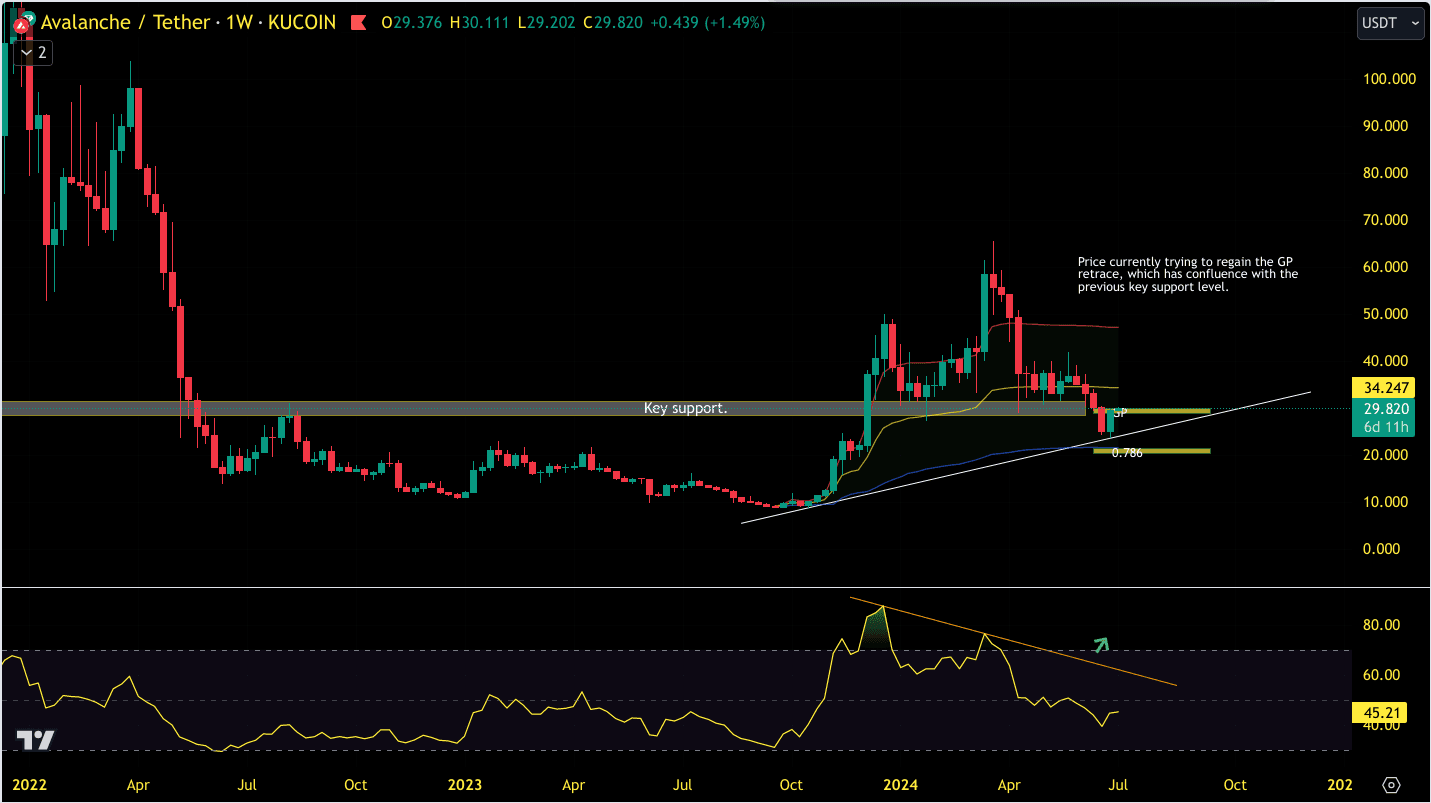The image size is (1431, 803).
Task: Click the low value L29.202
Action: (548, 22)
